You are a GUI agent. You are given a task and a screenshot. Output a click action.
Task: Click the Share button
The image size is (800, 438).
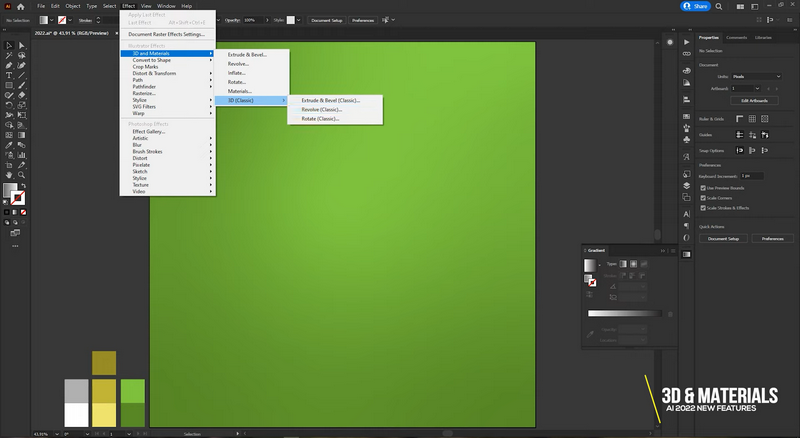[x=695, y=6]
